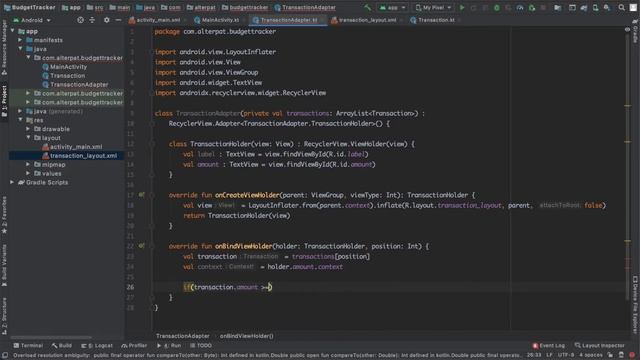
Task: Run the app with green play icon
Action: 462,7
